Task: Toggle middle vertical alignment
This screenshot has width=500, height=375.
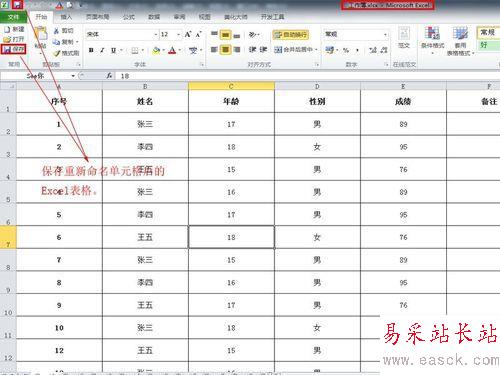Action: [226, 35]
